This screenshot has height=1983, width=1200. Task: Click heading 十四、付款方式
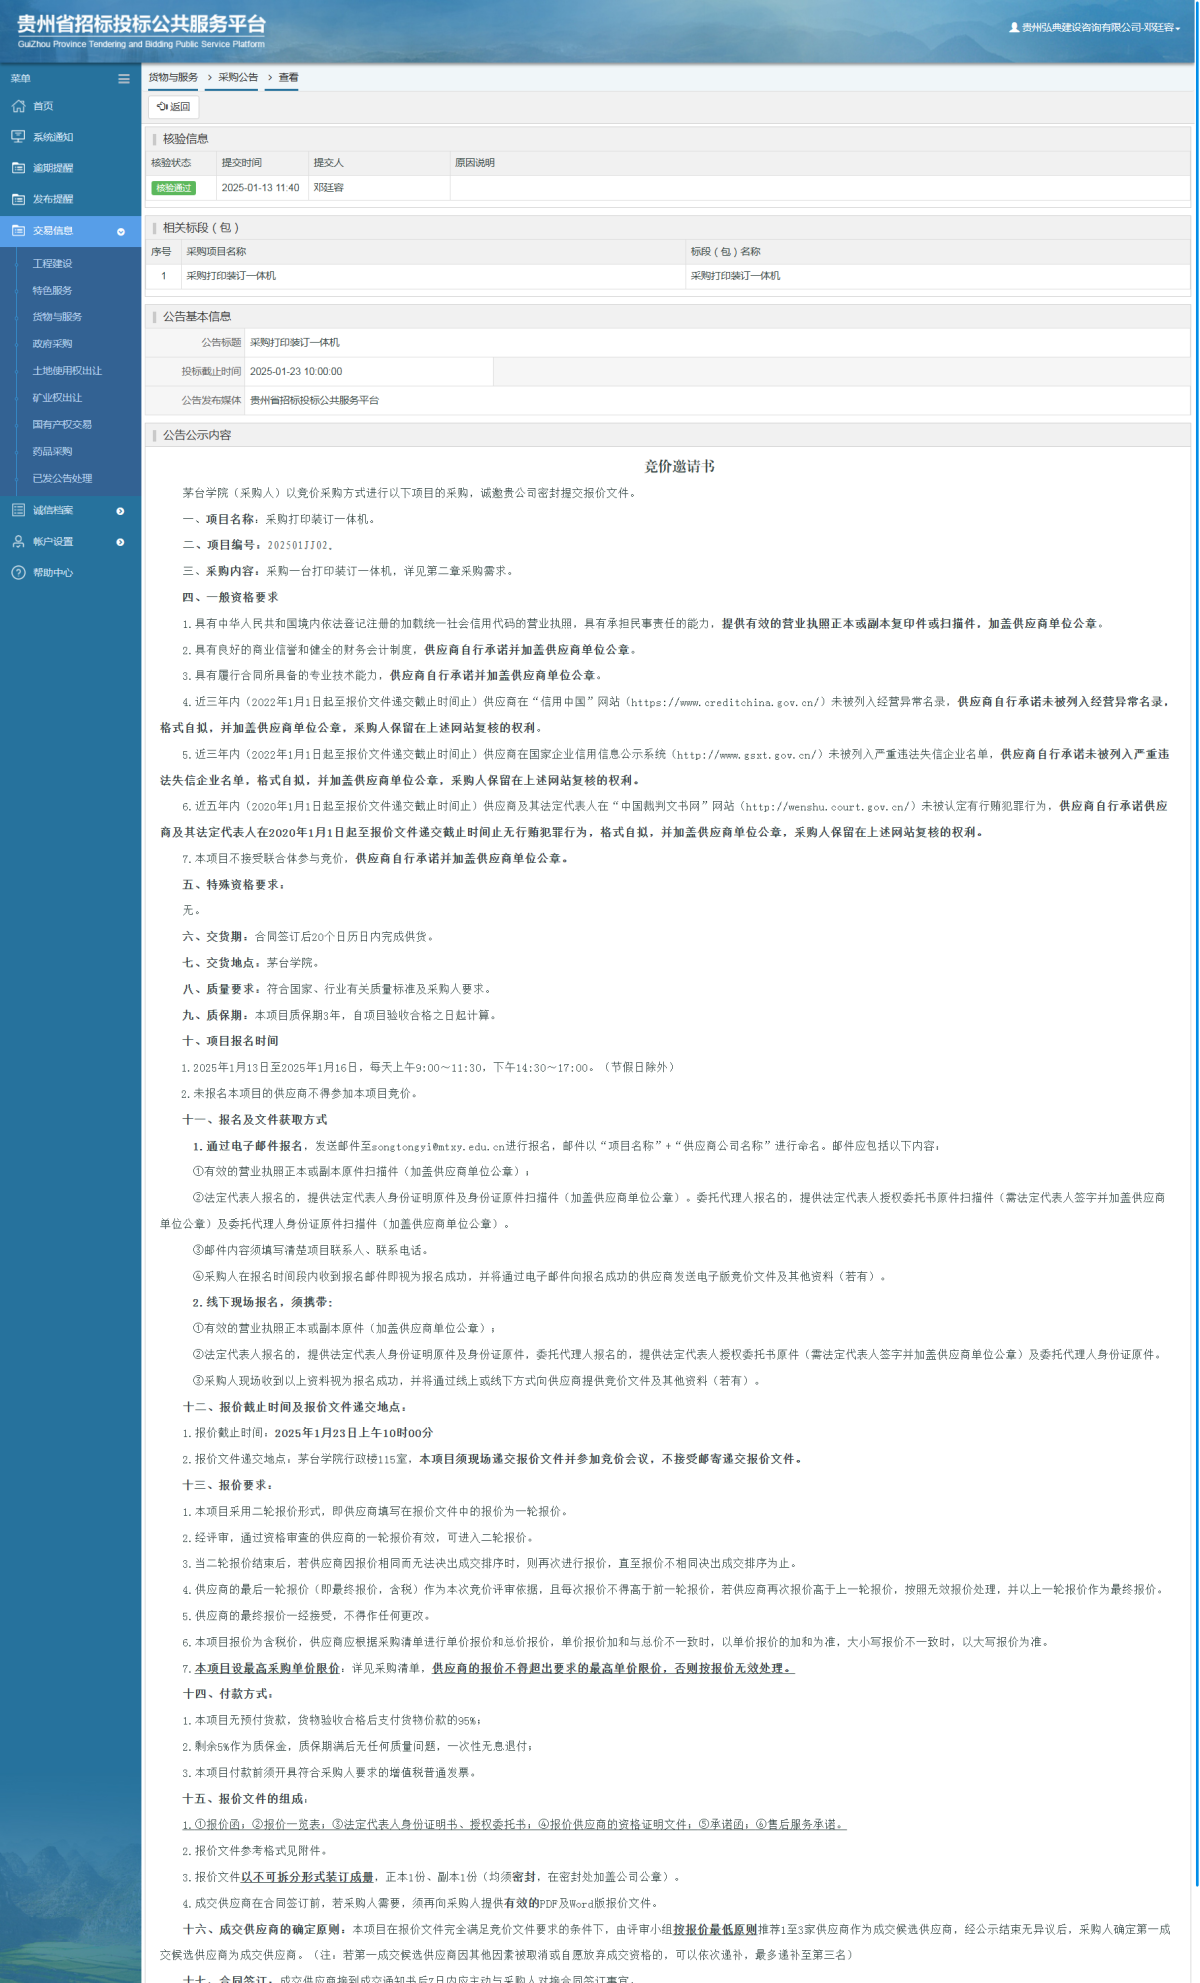(228, 1694)
